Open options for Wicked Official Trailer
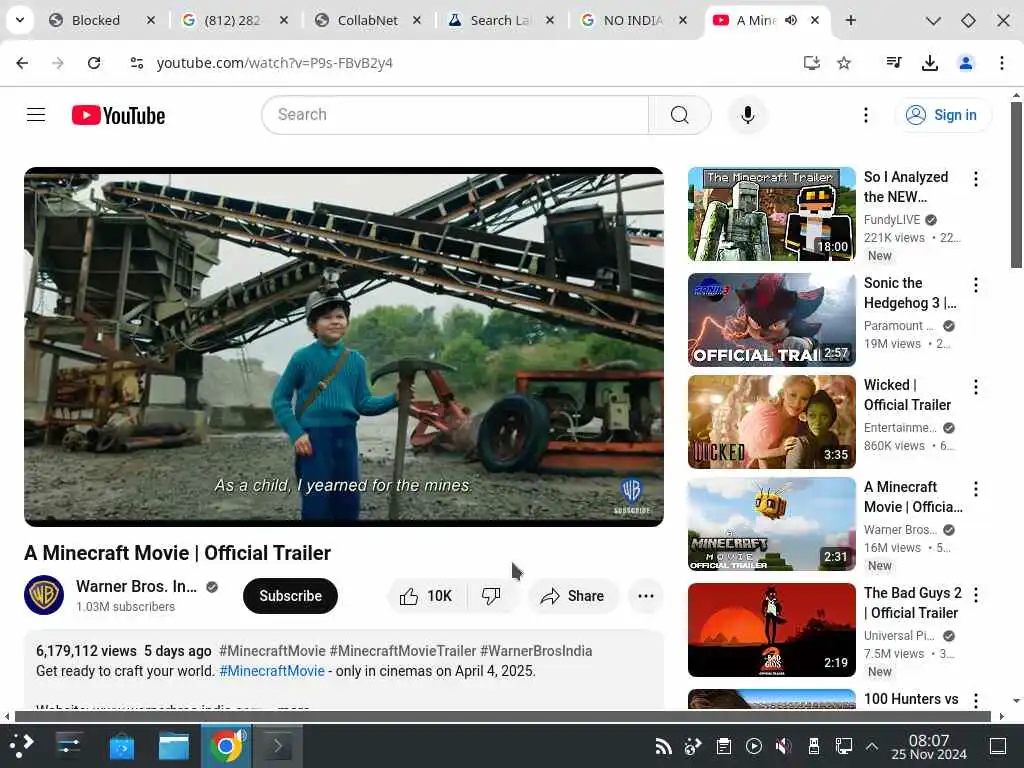This screenshot has height=768, width=1024. pyautogui.click(x=976, y=387)
